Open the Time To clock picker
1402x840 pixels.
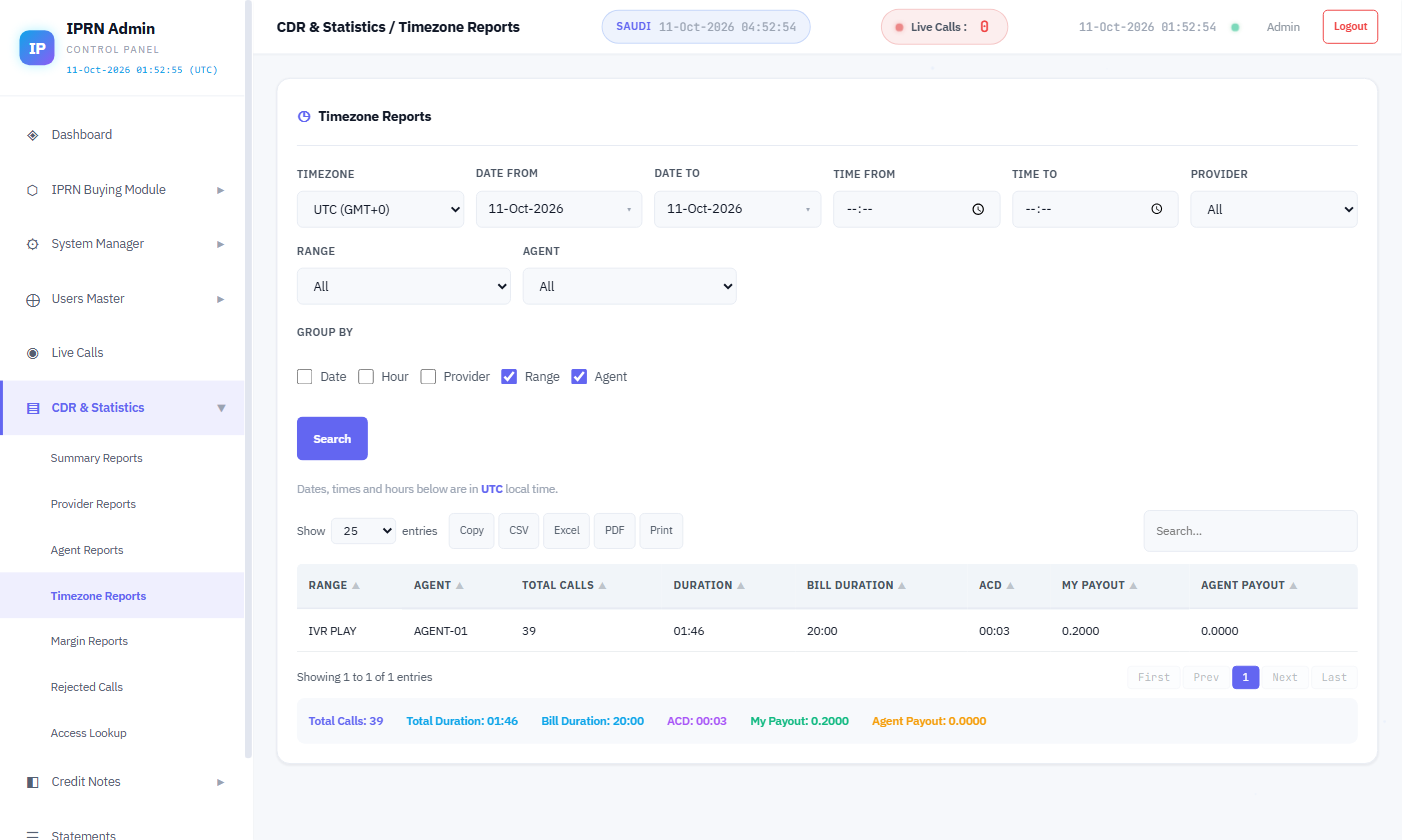pos(1157,209)
